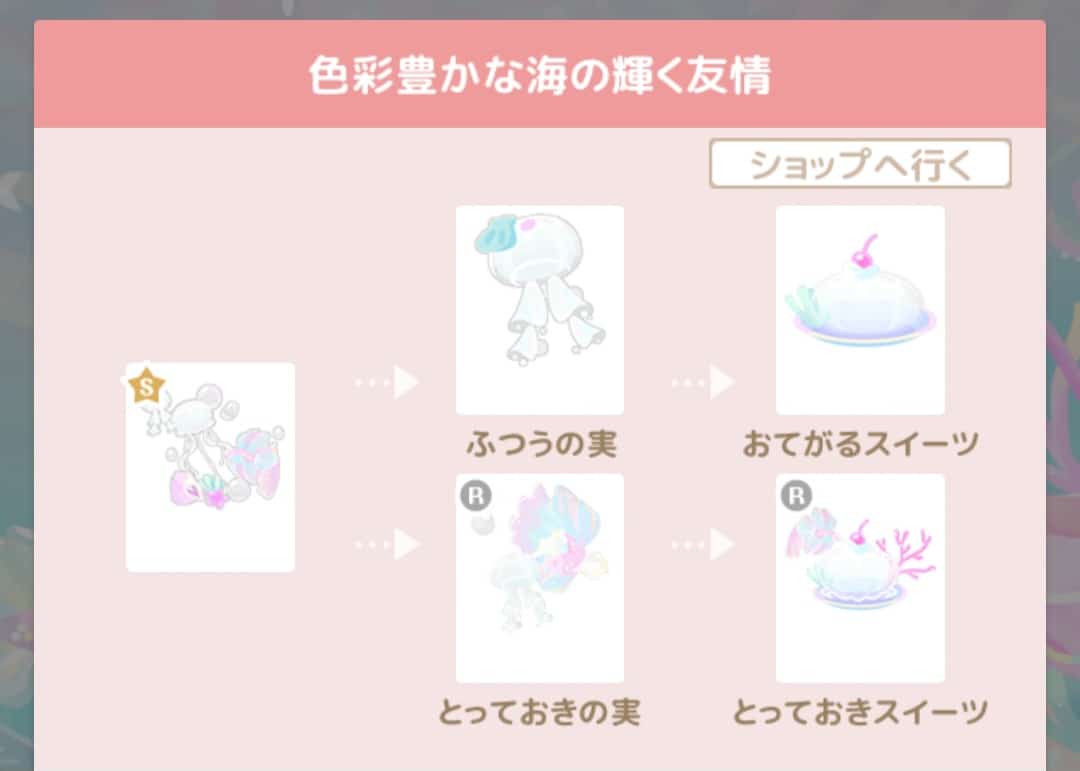Click the とっておきスイーツ label text
Screen dimensions: 1080x771
860,712
